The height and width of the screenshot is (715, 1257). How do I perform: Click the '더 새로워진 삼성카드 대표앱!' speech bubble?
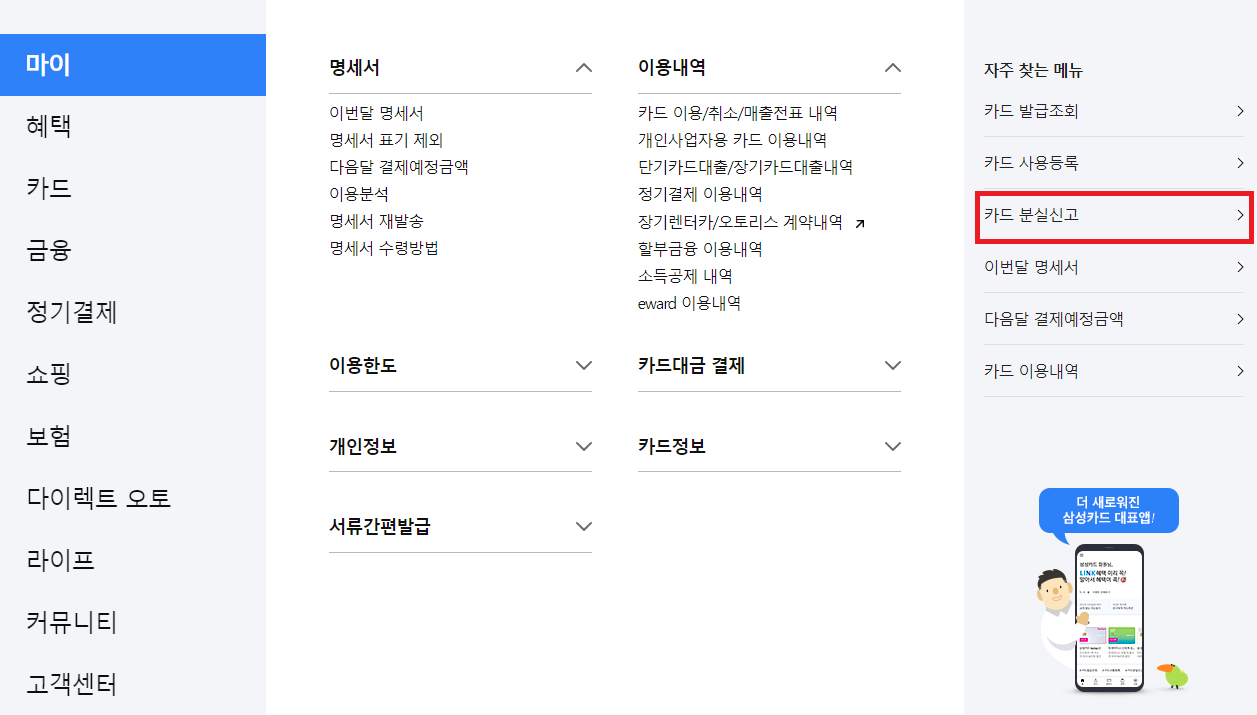[1109, 510]
